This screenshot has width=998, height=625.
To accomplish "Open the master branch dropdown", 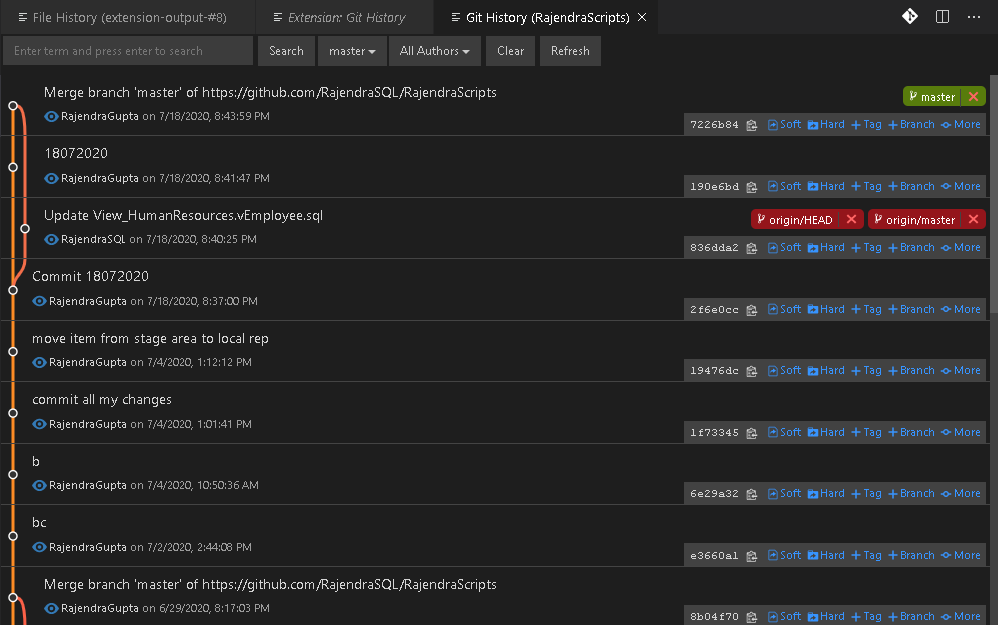I will (x=352, y=51).
